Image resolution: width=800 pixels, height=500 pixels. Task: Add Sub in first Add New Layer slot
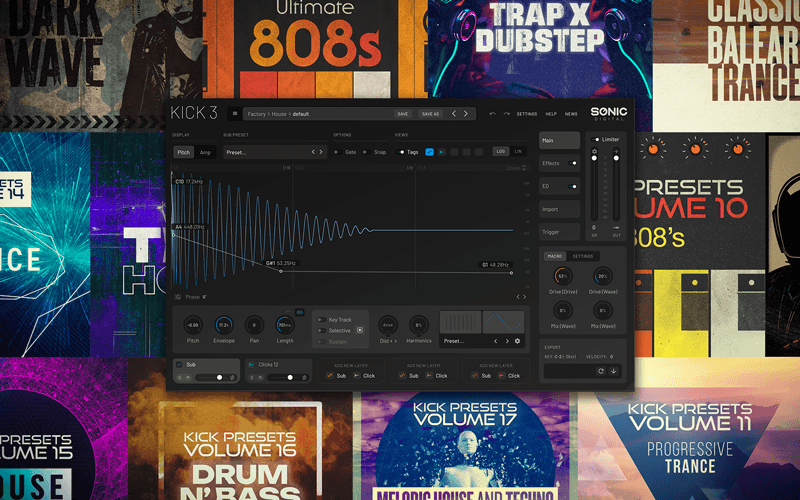tap(337, 376)
